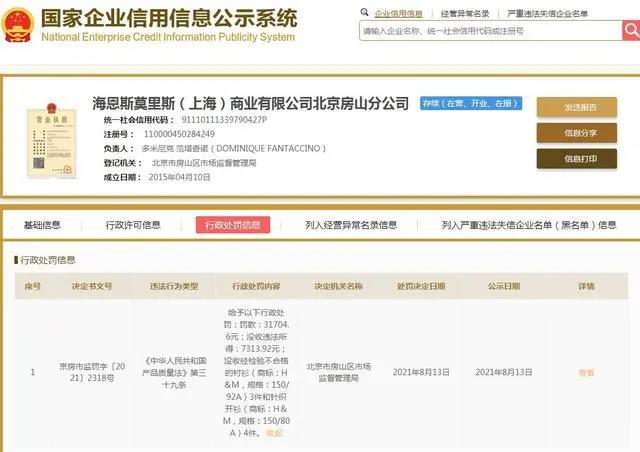Image resolution: width=640 pixels, height=452 pixels.
Task: Click the national emblem logo
Action: [17, 24]
